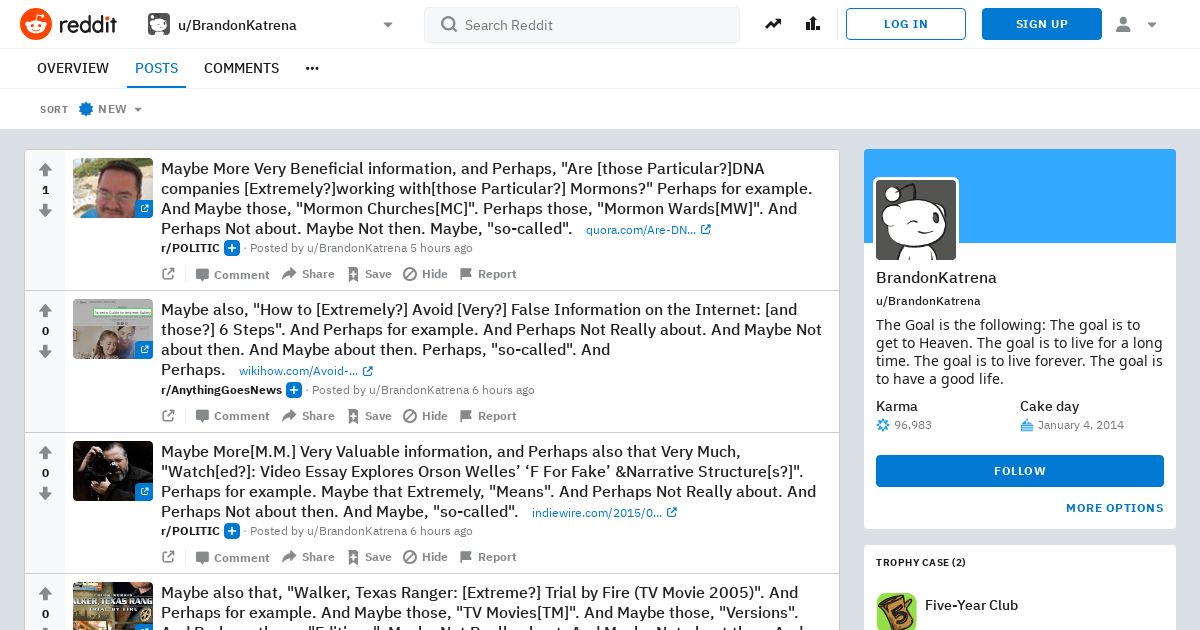Open the Reddit home logo
The height and width of the screenshot is (630, 1200).
pos(68,24)
